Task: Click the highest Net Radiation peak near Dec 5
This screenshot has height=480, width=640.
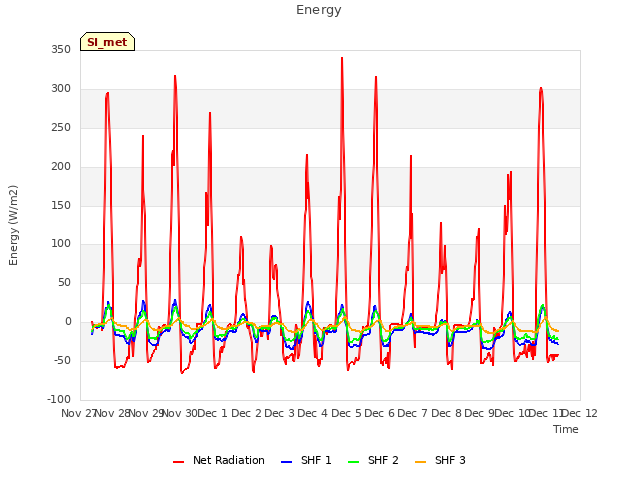Action: (x=342, y=58)
